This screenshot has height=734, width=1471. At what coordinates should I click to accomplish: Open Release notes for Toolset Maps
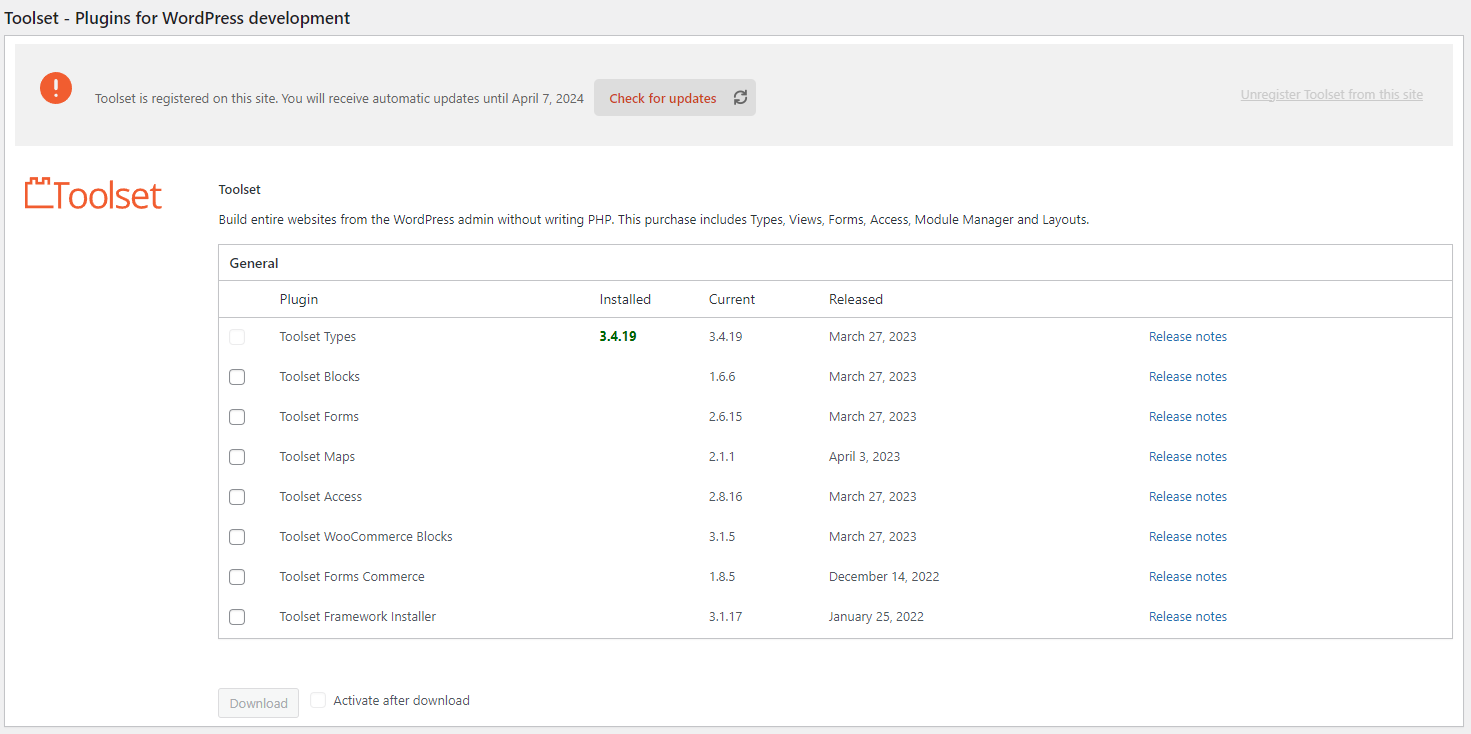1188,457
